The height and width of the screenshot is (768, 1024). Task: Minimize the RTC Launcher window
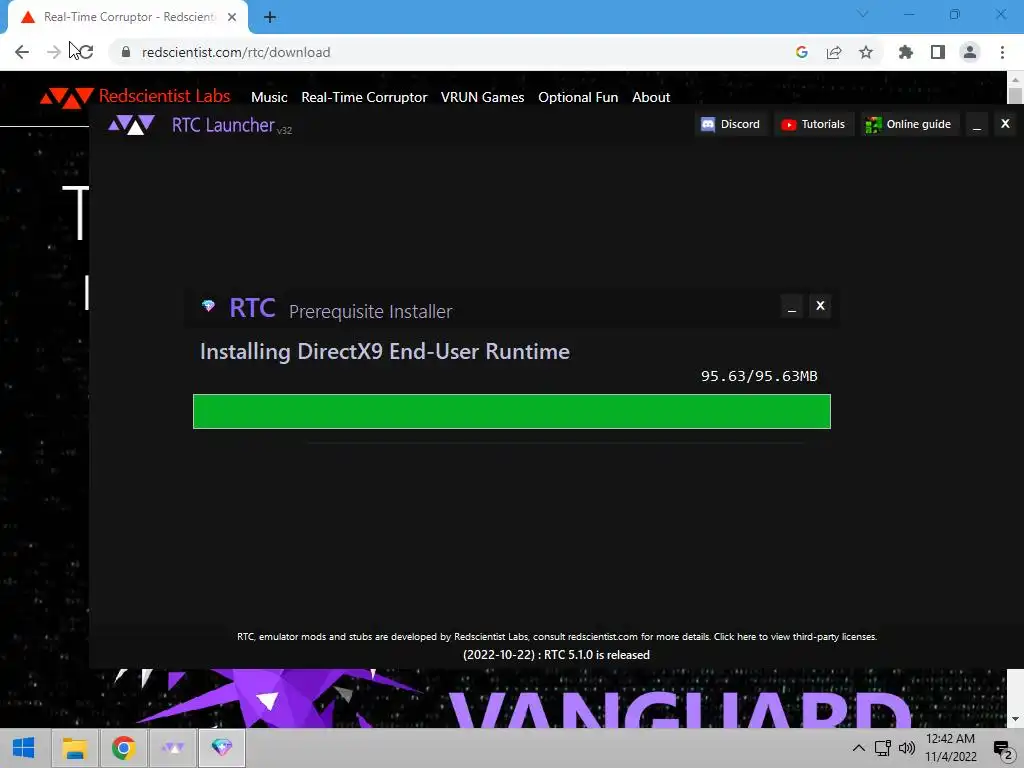click(x=976, y=124)
